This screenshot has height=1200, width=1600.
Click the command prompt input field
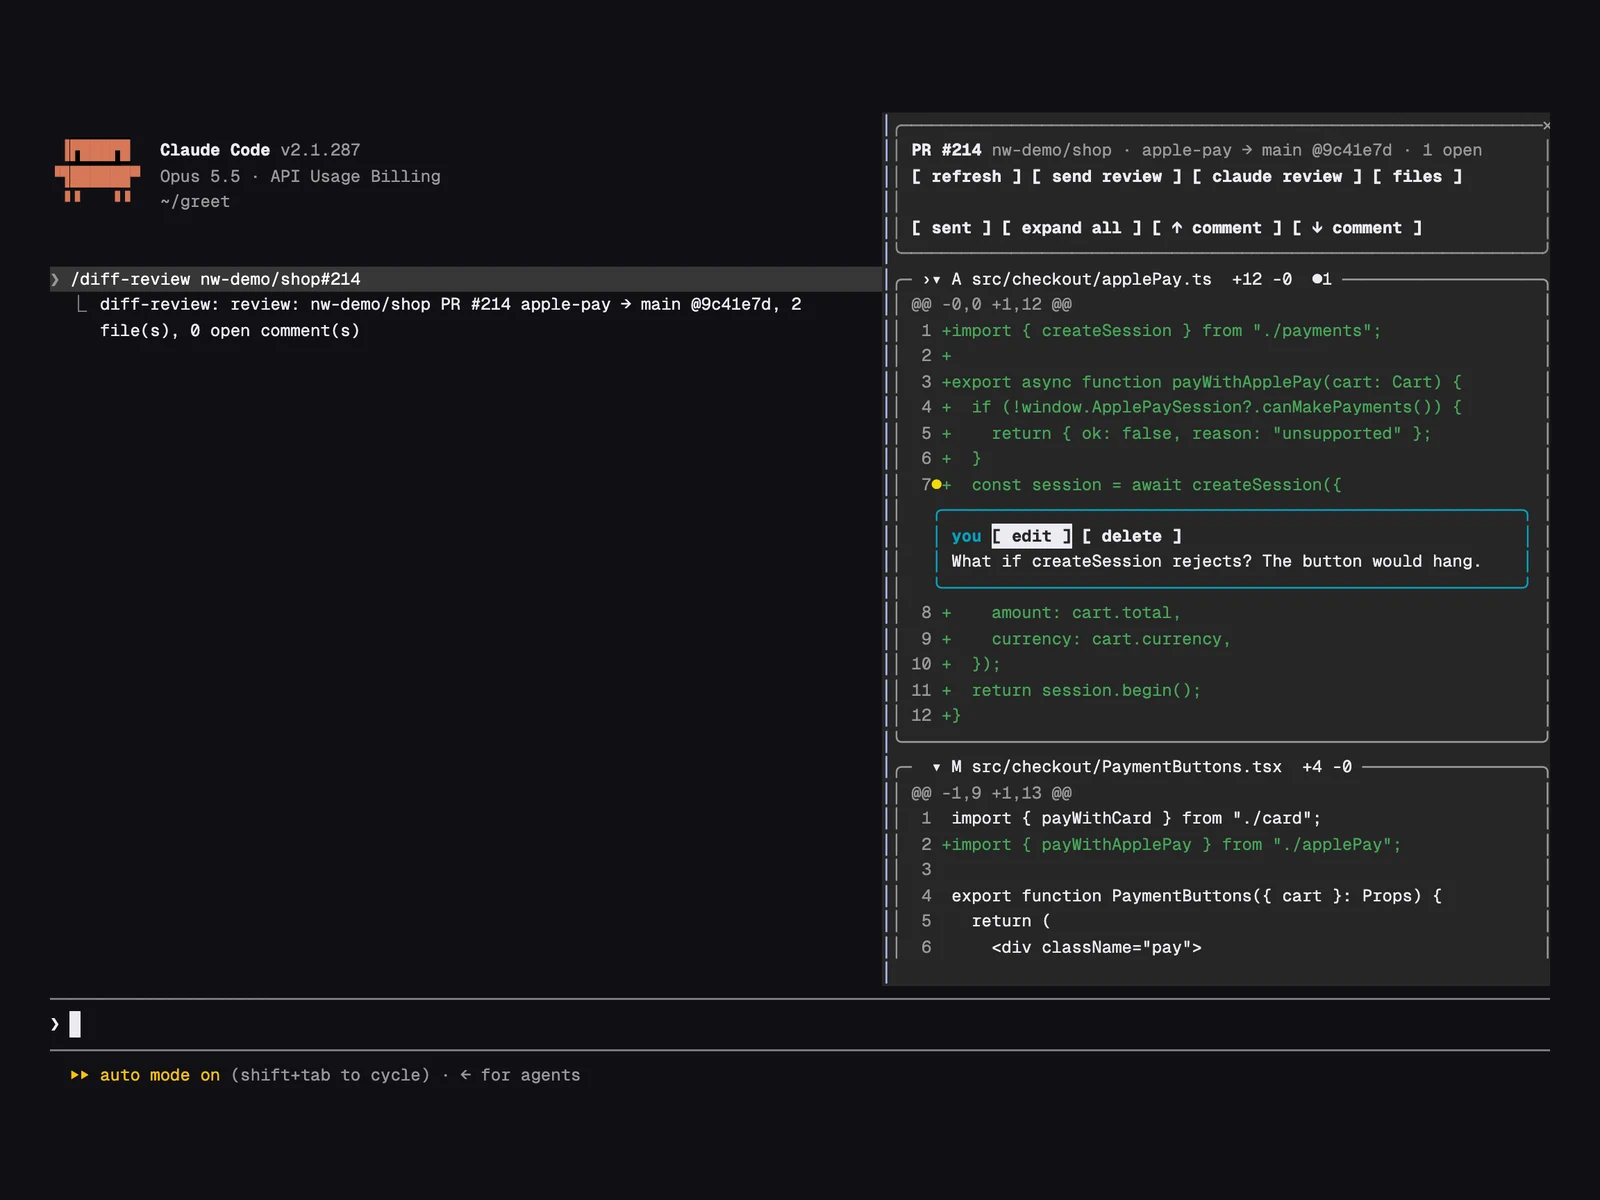coord(800,1024)
